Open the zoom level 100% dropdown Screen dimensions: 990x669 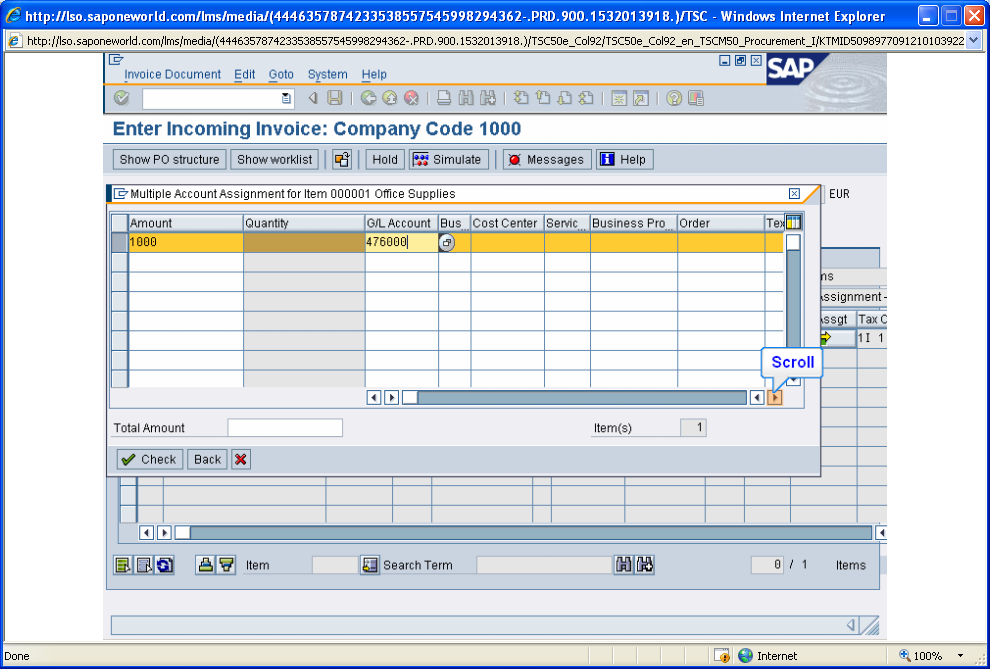click(960, 656)
